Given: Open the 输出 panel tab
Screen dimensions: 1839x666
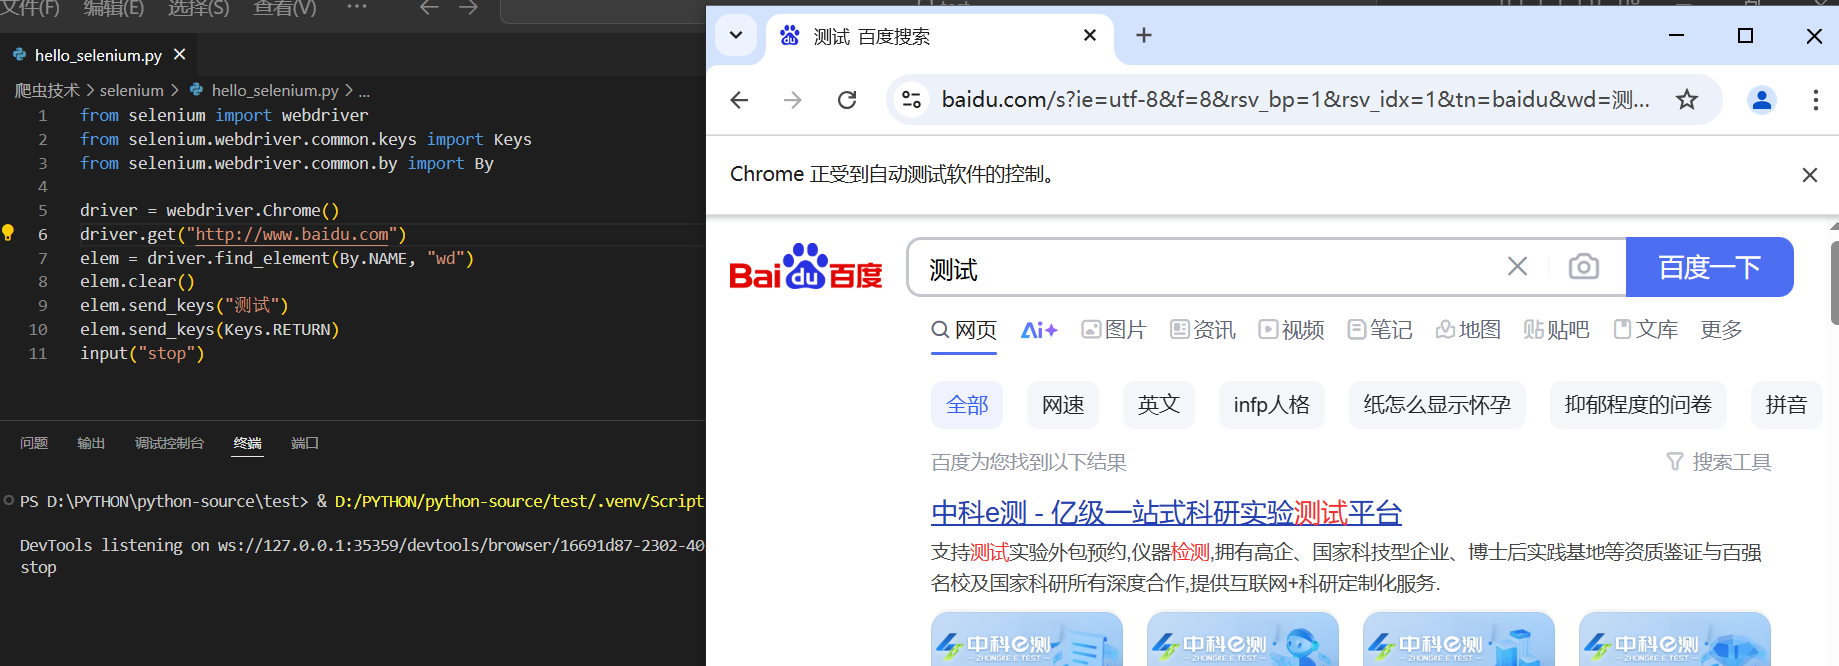Looking at the screenshot, I should coord(91,443).
